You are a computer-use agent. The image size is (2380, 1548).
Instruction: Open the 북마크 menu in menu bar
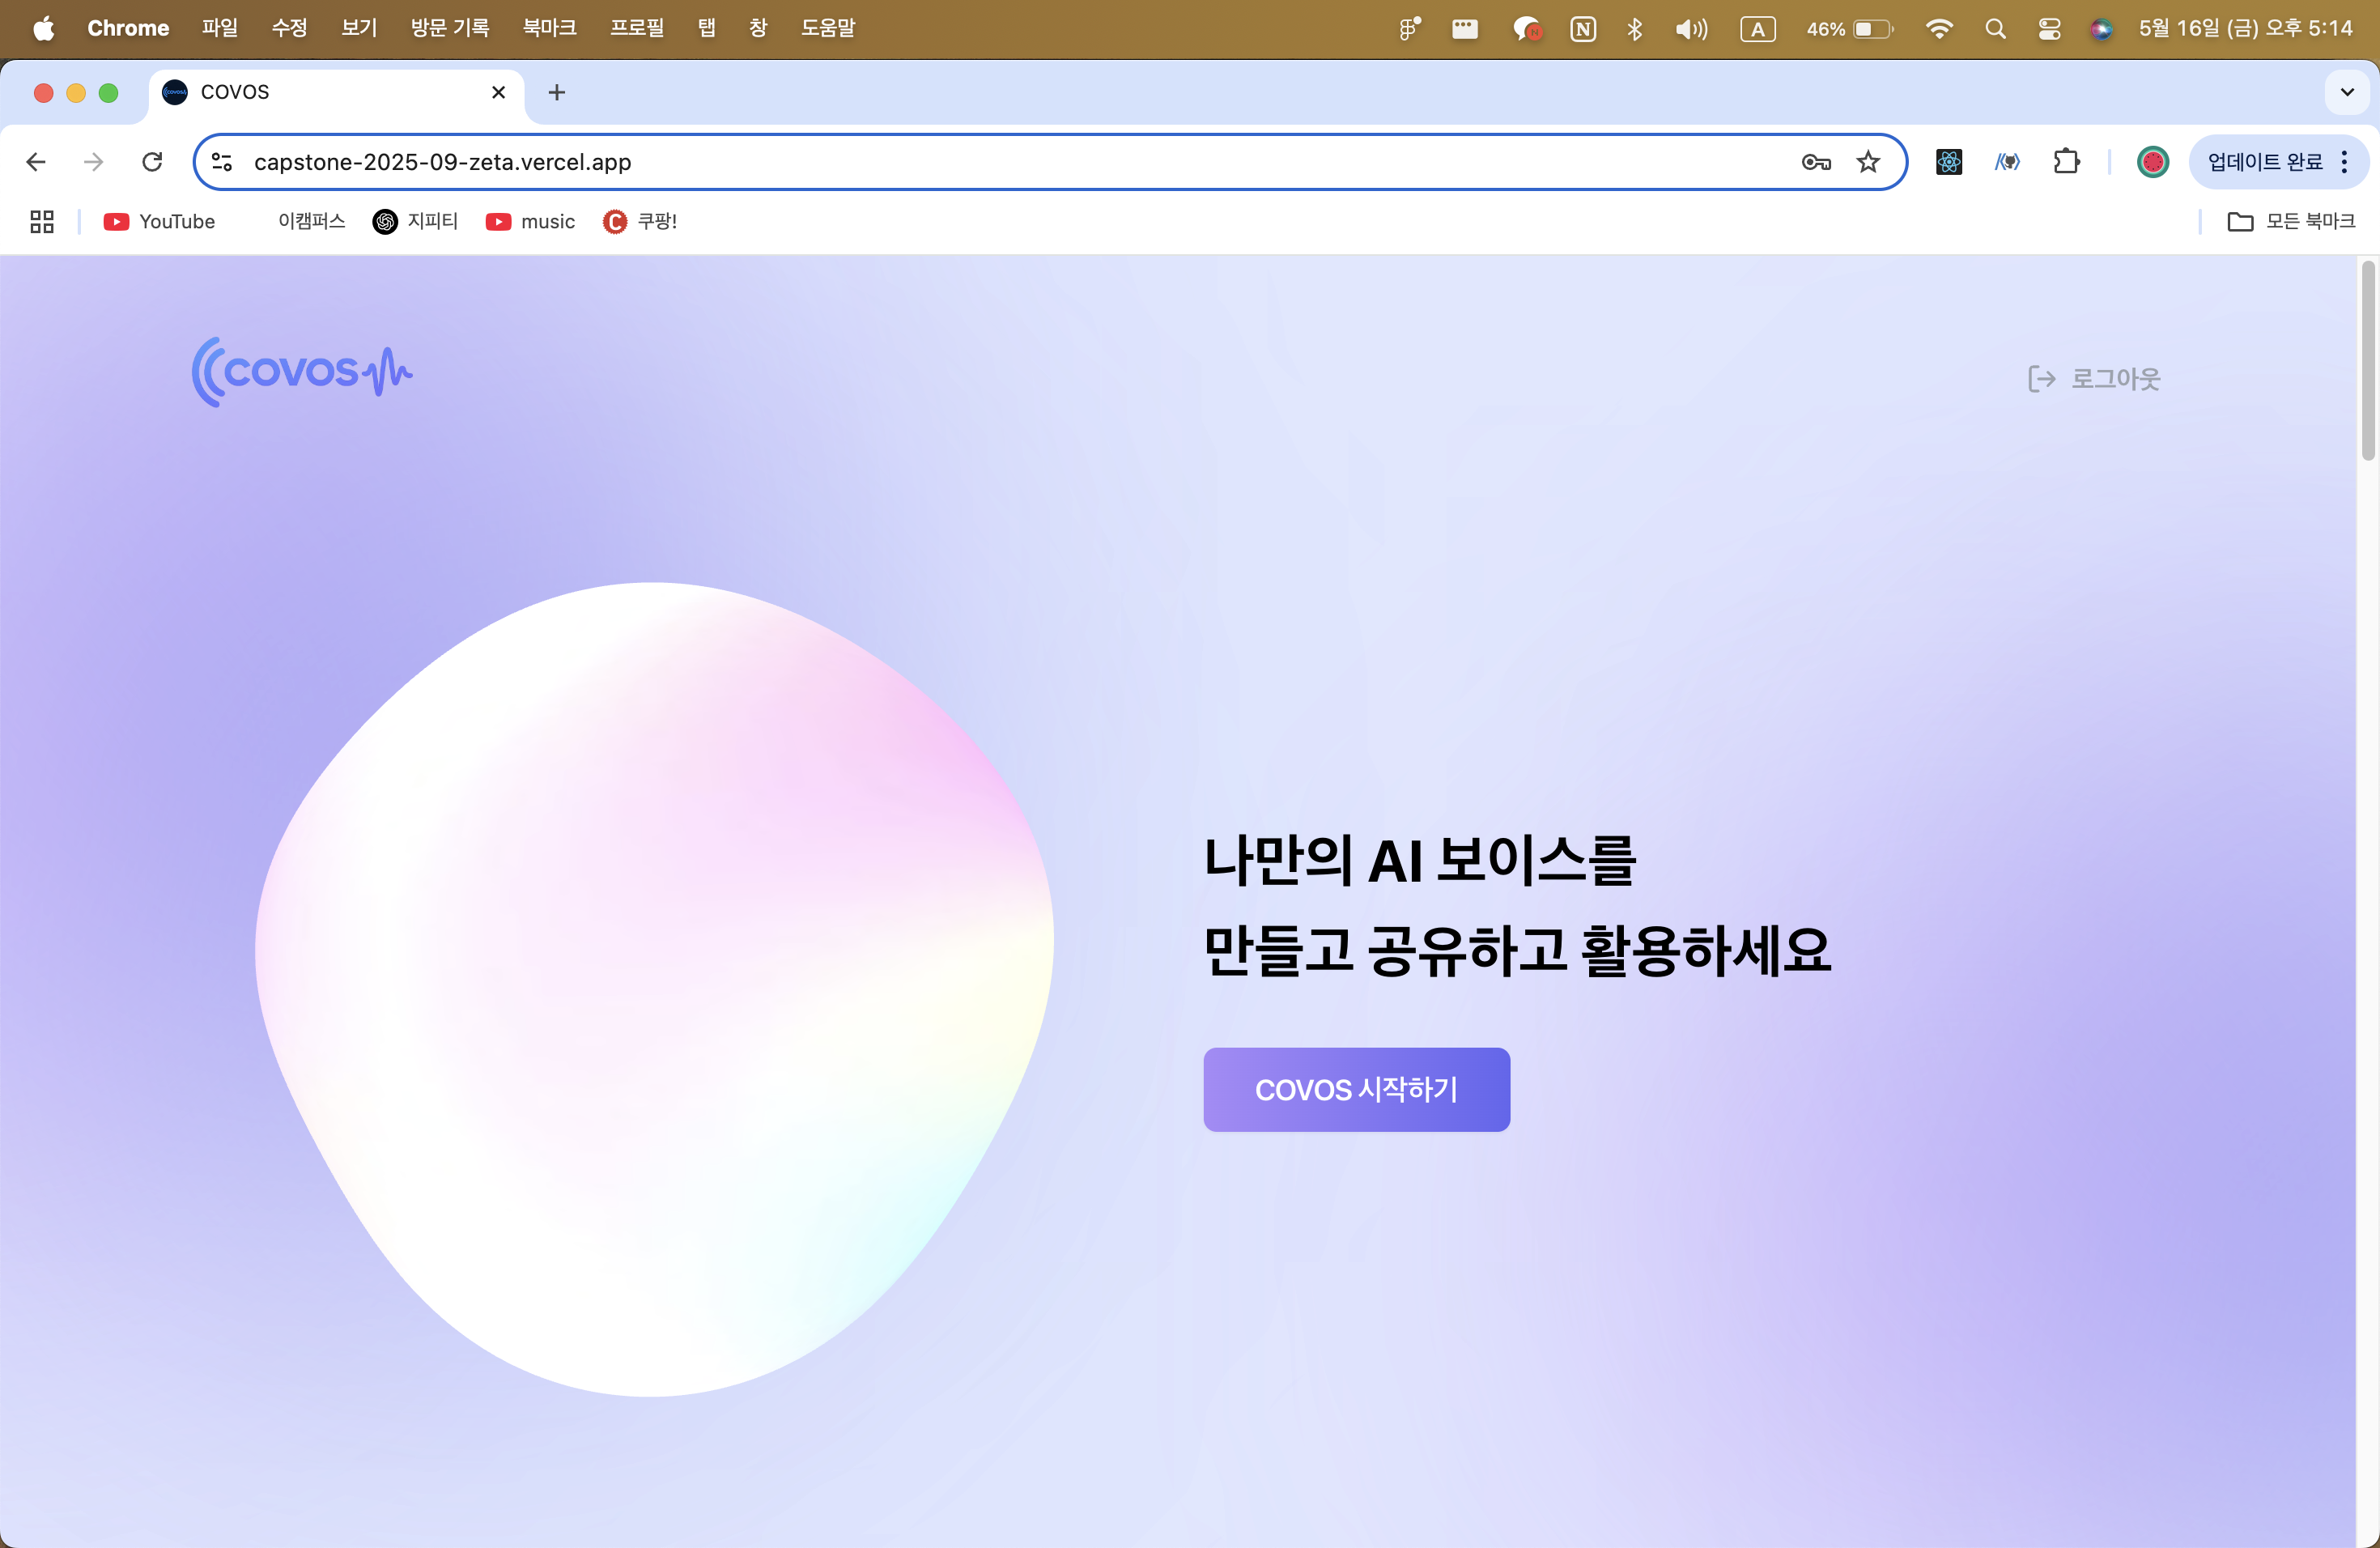(550, 28)
